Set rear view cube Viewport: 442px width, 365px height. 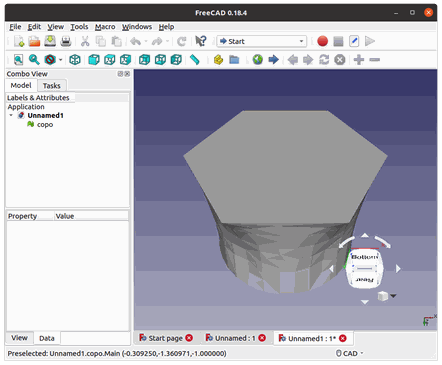[144, 60]
